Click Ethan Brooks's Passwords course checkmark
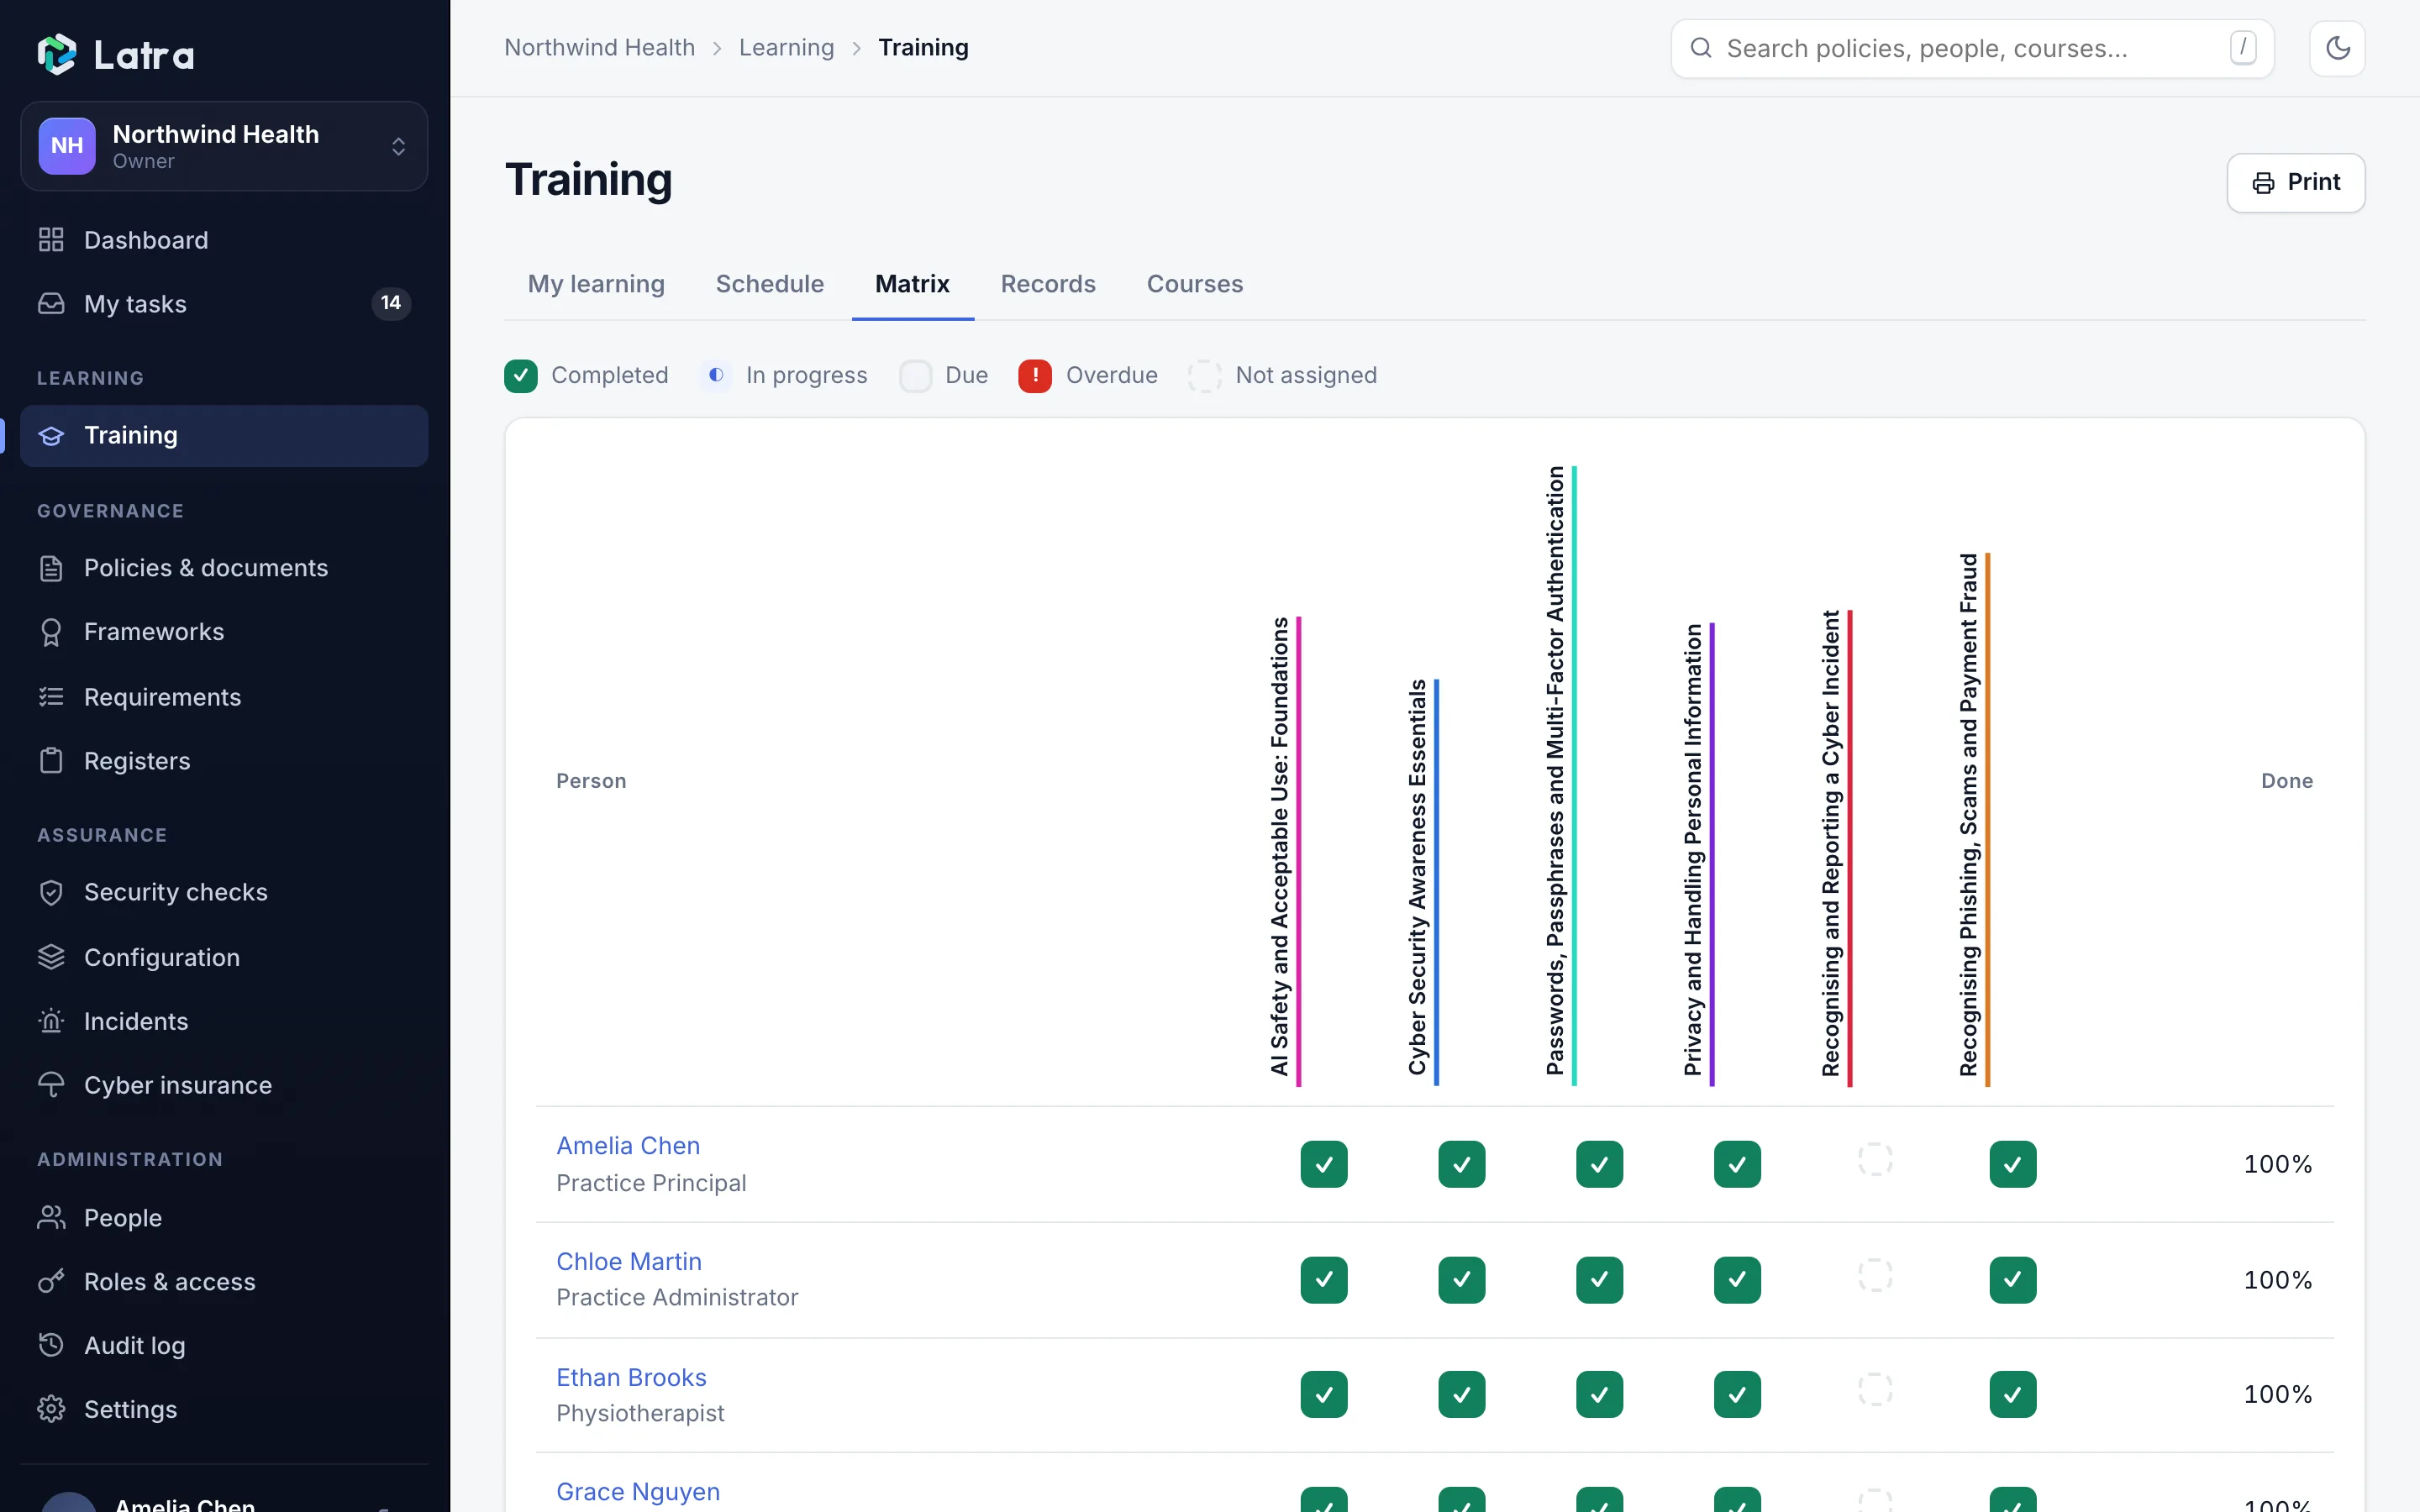Viewport: 2420px width, 1512px height. (1600, 1394)
